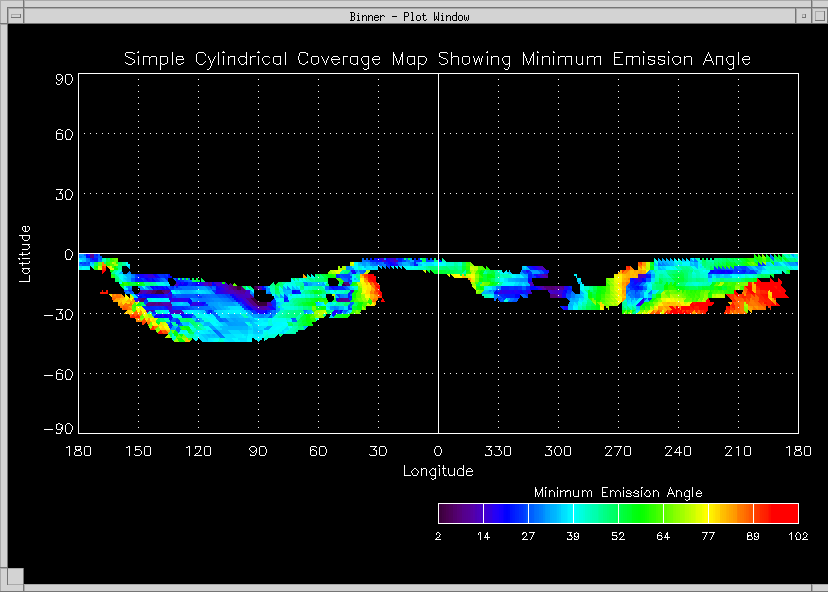The height and width of the screenshot is (592, 828).
Task: Click the 'Latitude' y-axis label
Action: 26,253
